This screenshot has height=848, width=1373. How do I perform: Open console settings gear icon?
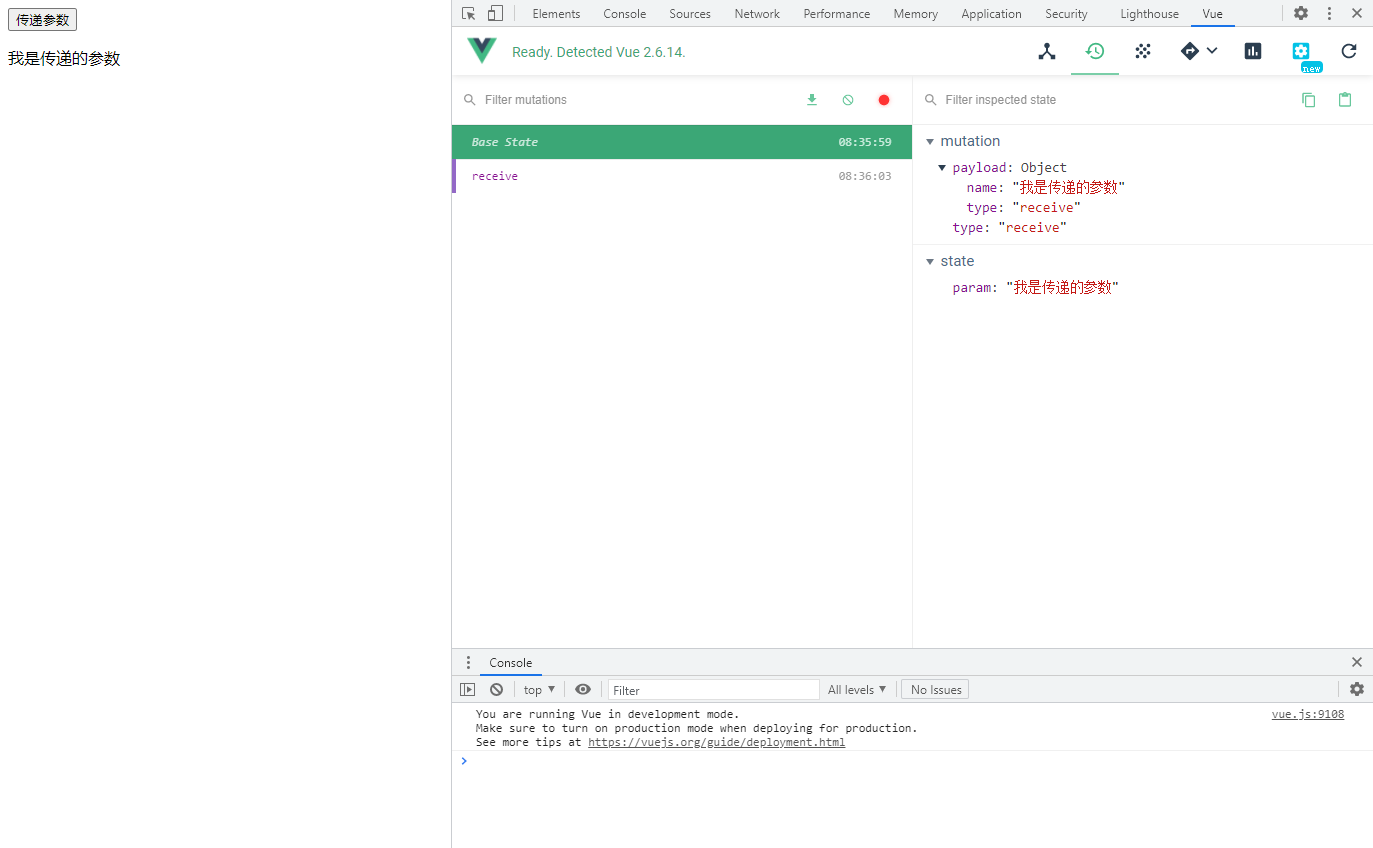coord(1357,689)
